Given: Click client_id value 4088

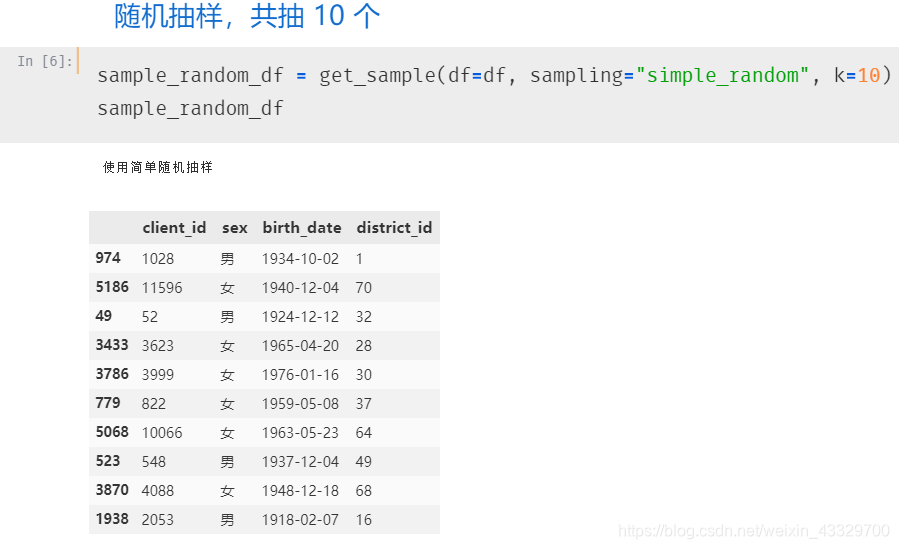Looking at the screenshot, I should (x=158, y=491).
